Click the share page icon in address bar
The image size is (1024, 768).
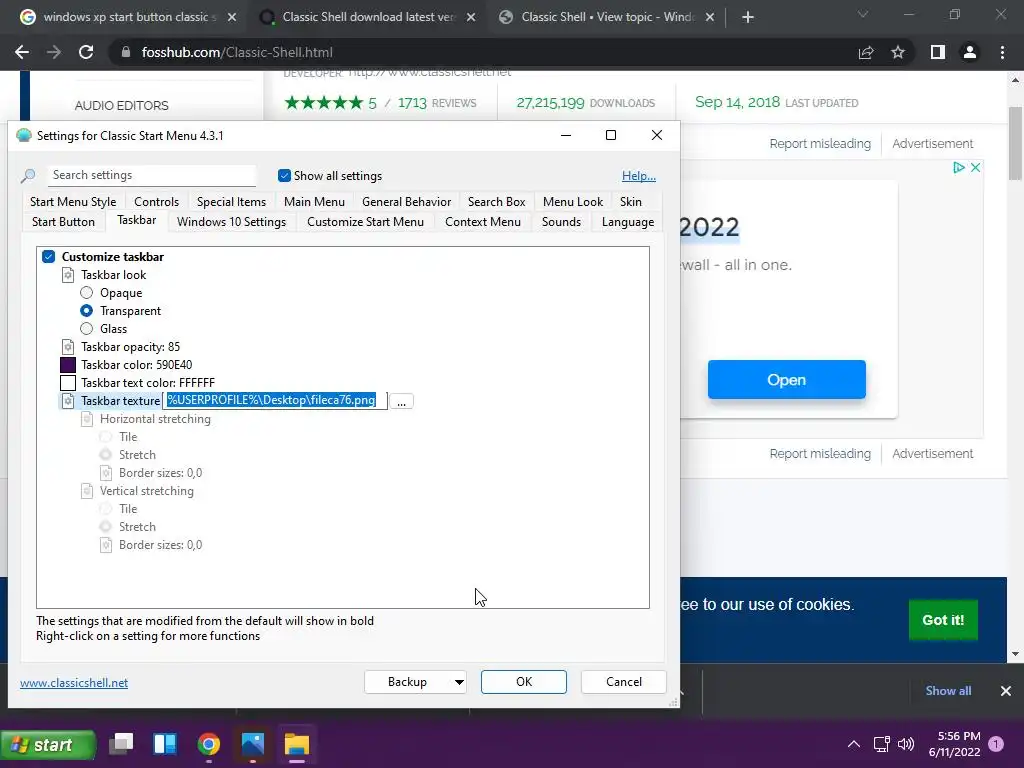click(x=866, y=52)
